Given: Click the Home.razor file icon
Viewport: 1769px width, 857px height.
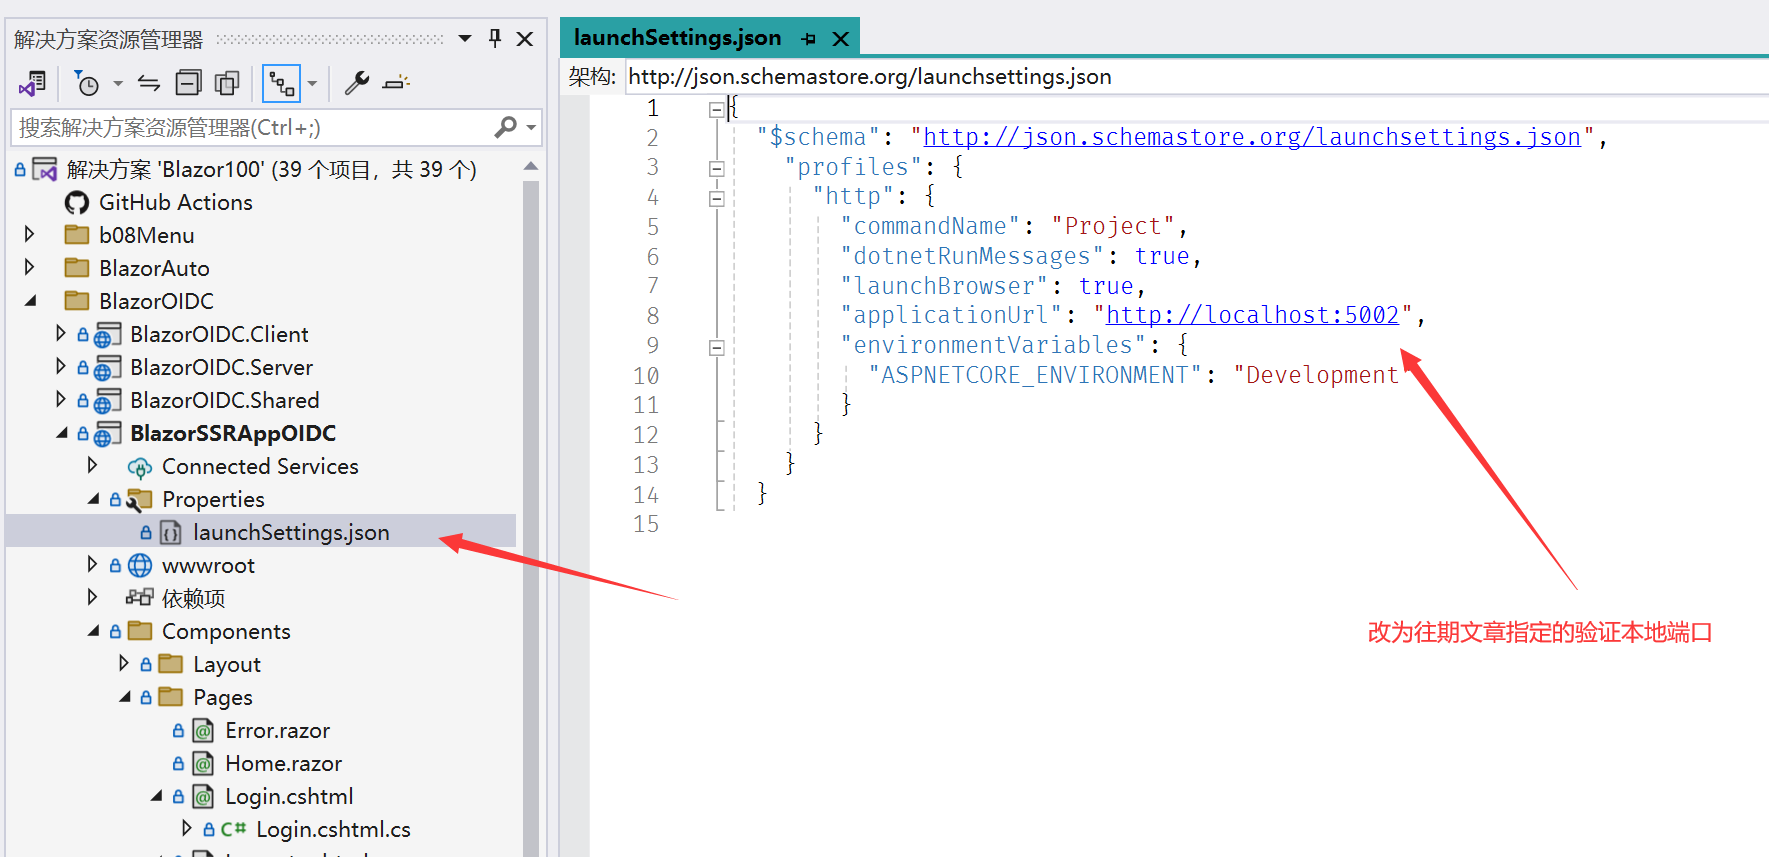Looking at the screenshot, I should click(x=203, y=764).
